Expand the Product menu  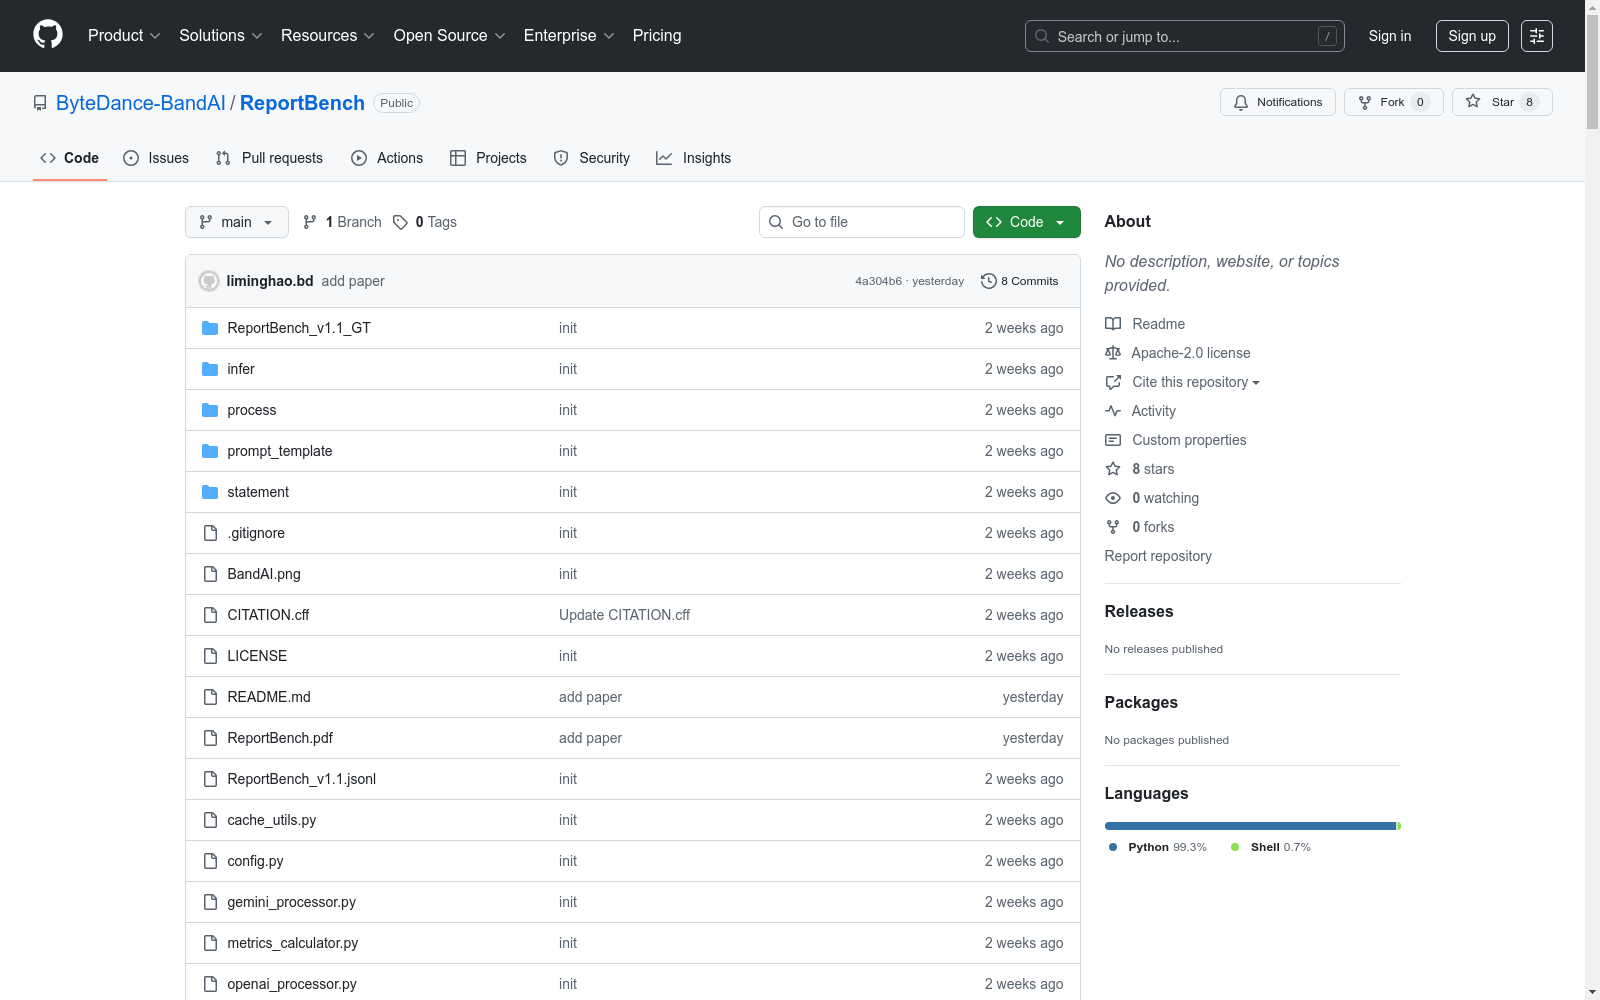tap(124, 36)
